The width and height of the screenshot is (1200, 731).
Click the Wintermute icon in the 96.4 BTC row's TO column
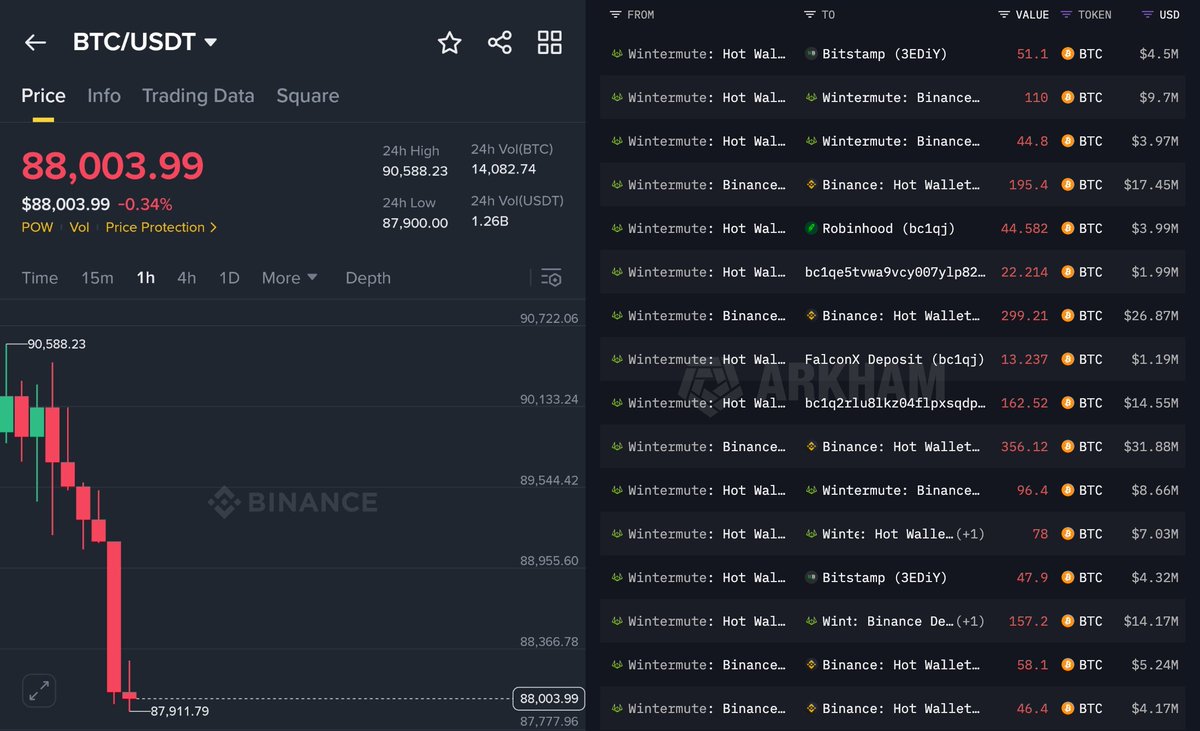click(811, 490)
